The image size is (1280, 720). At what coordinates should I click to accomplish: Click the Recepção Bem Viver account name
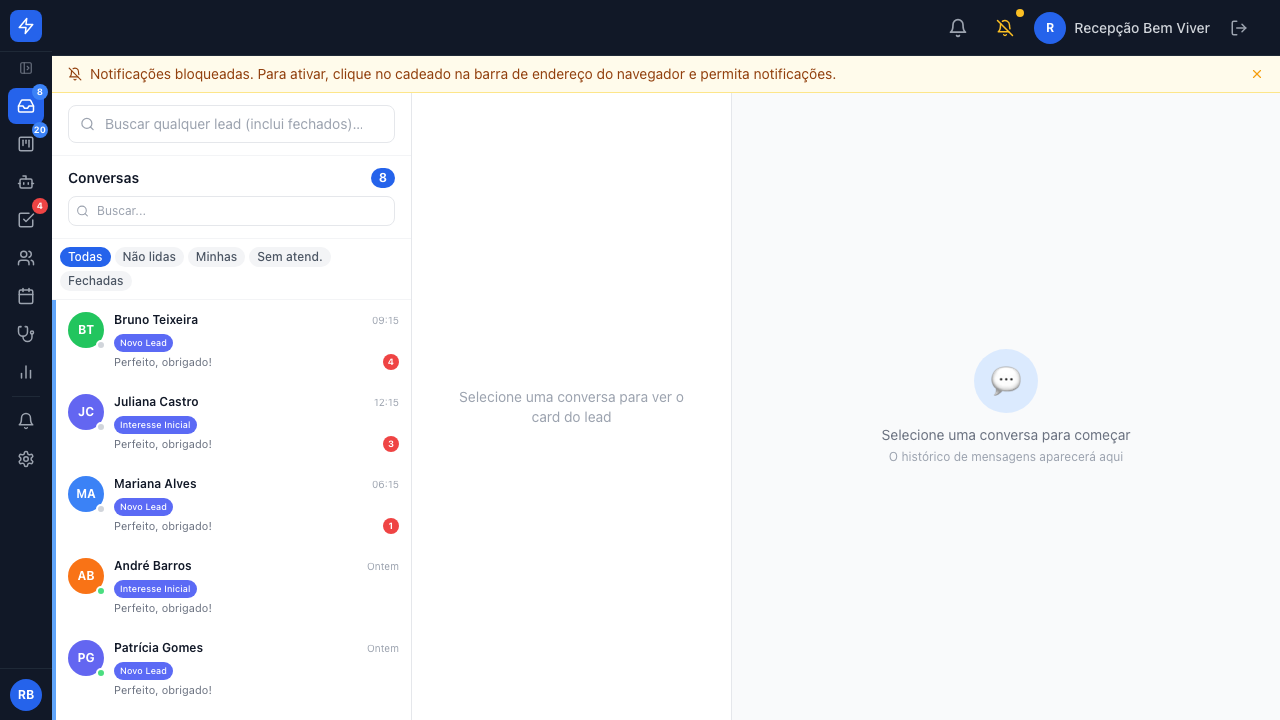[1142, 28]
